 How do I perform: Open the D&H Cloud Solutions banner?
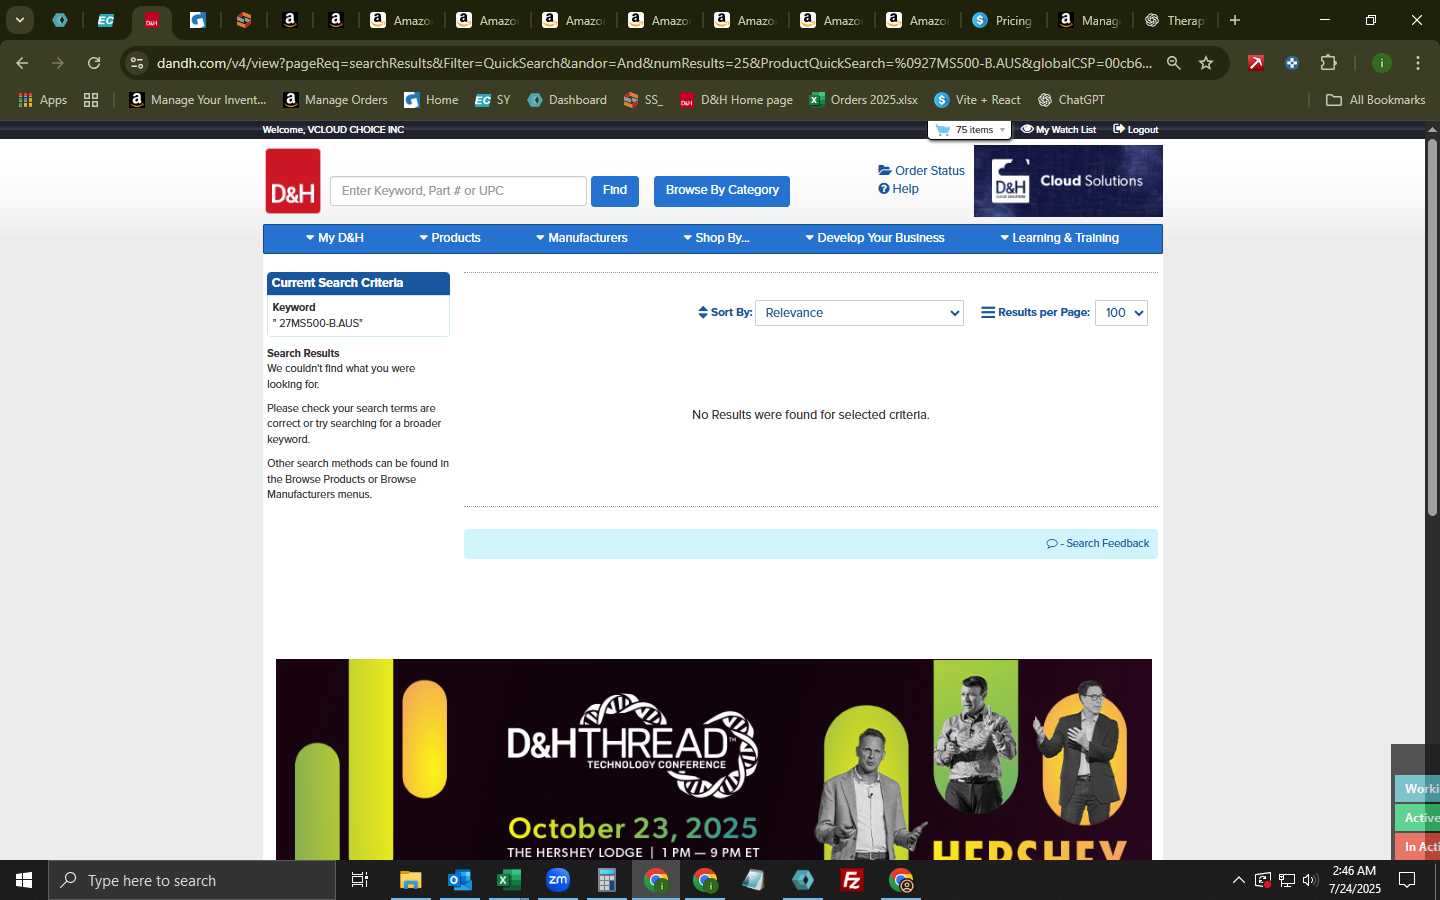point(1068,181)
